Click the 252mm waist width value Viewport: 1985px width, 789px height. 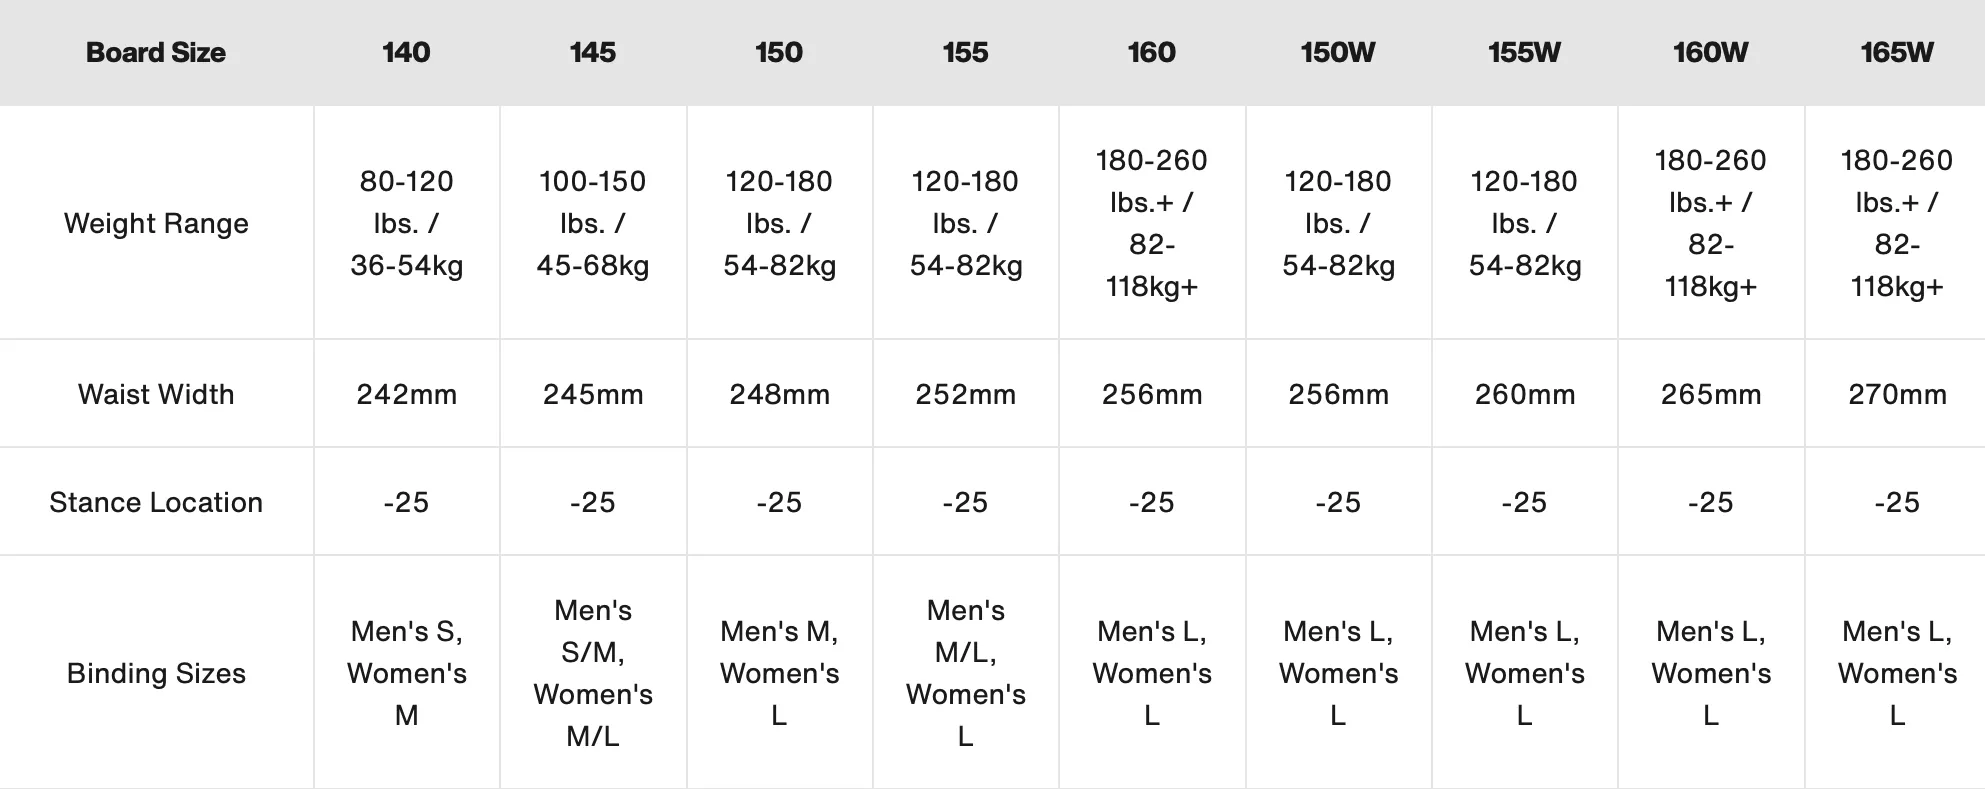tap(965, 394)
